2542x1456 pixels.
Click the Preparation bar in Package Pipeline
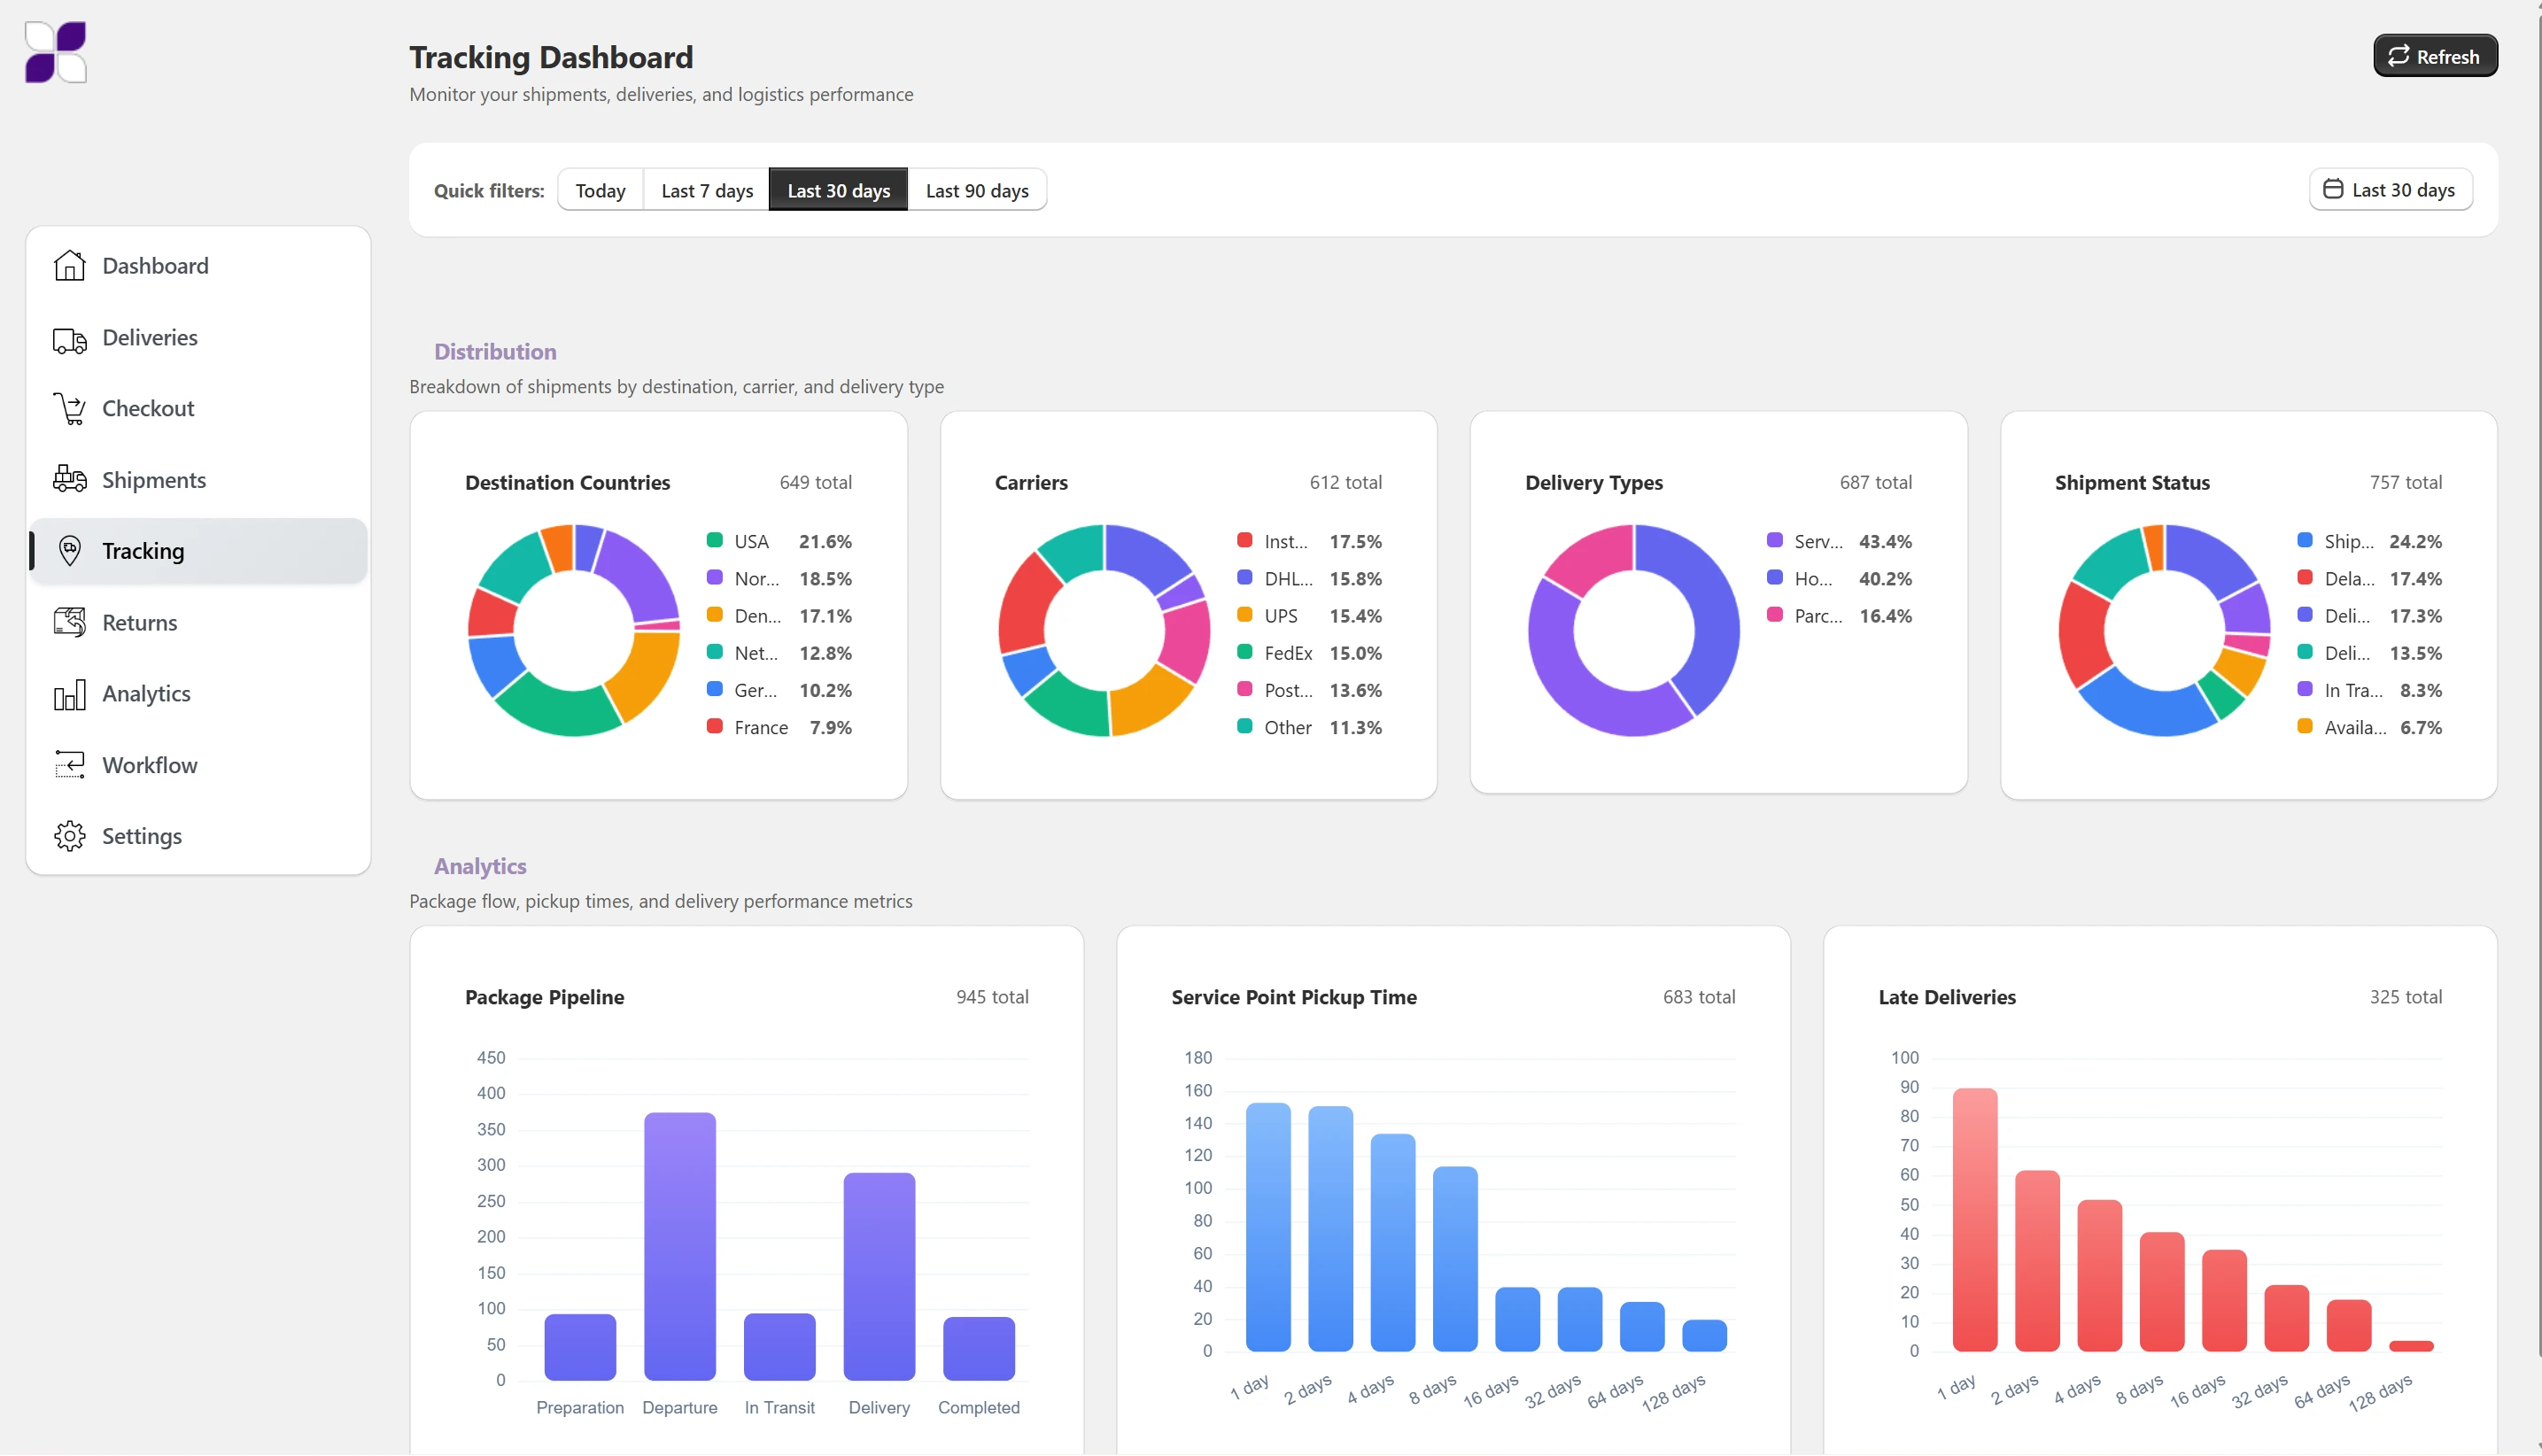pyautogui.click(x=580, y=1347)
